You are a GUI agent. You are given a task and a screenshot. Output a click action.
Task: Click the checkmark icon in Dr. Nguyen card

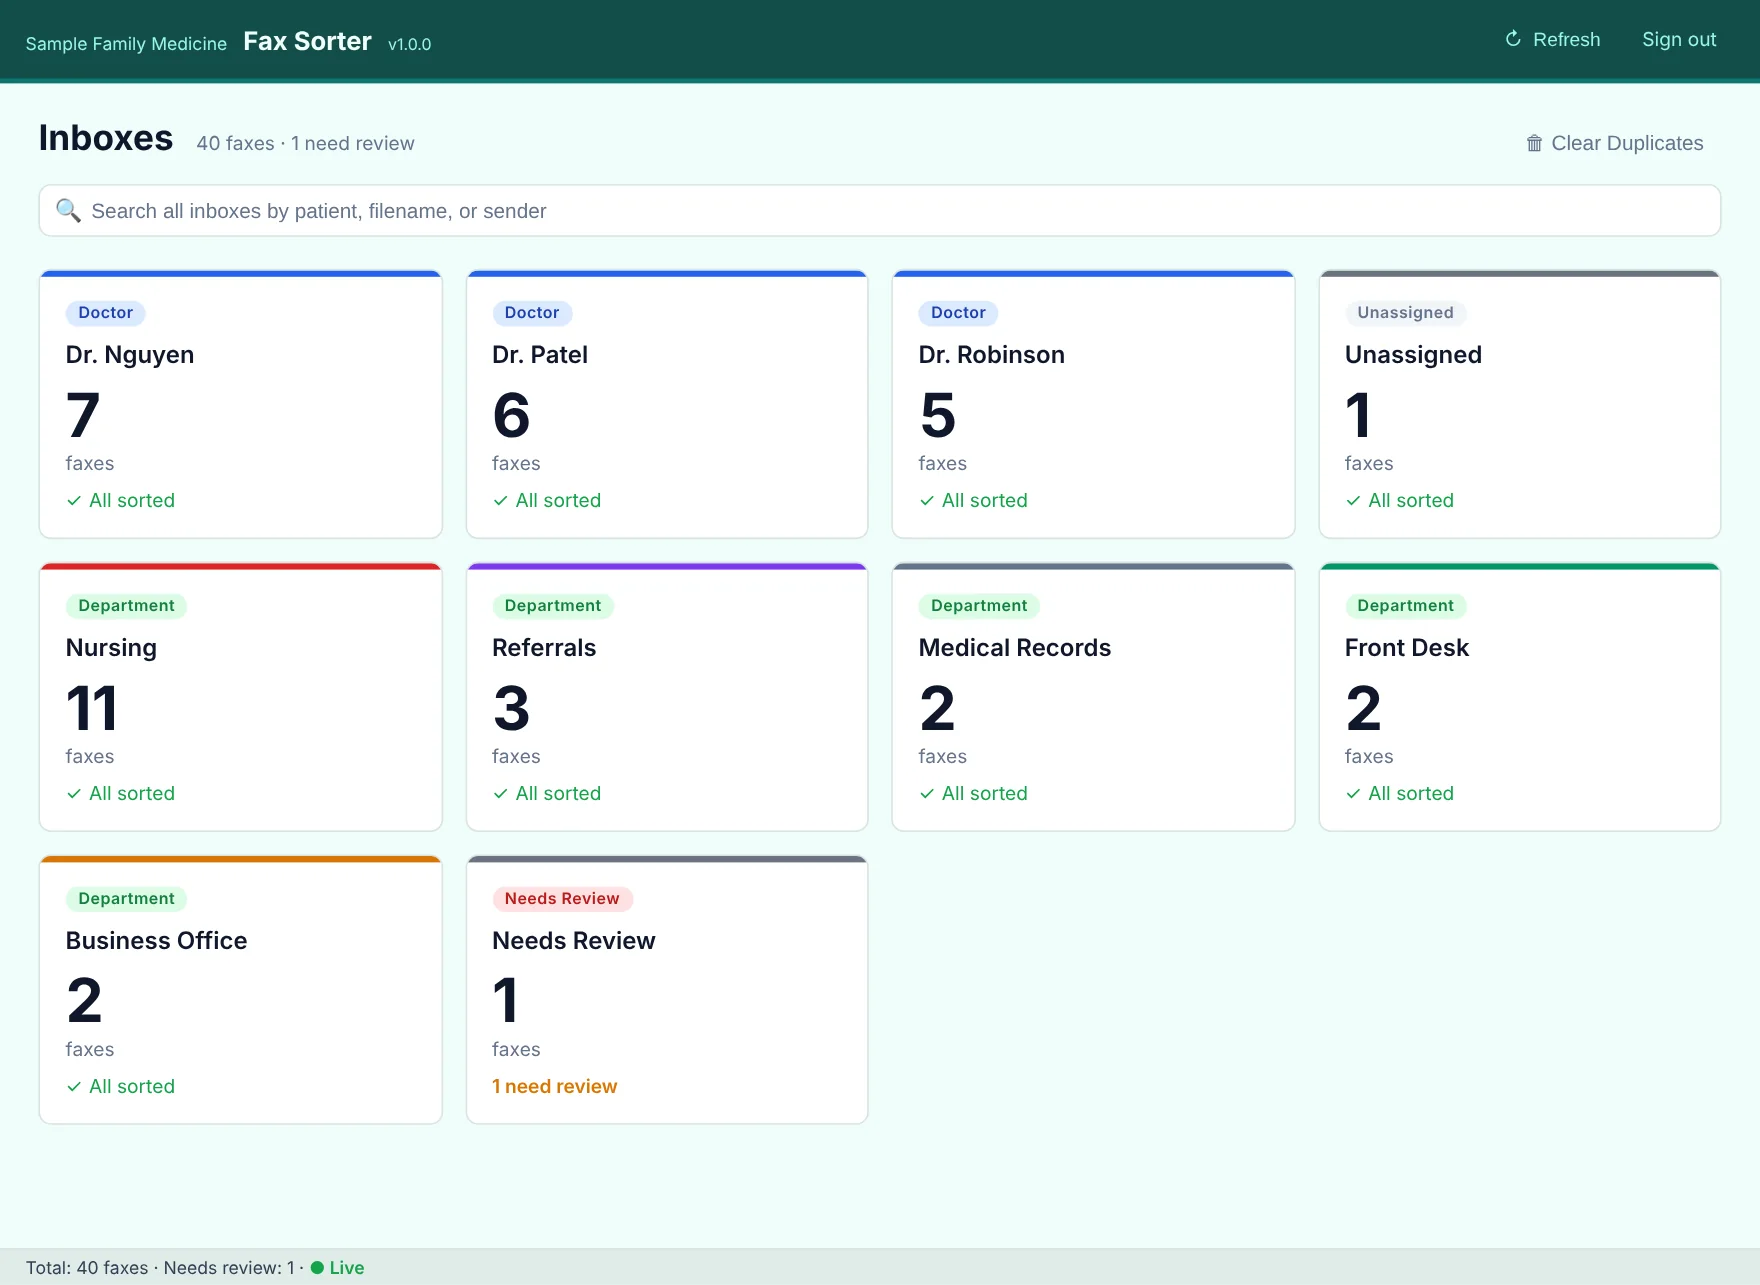pos(74,500)
